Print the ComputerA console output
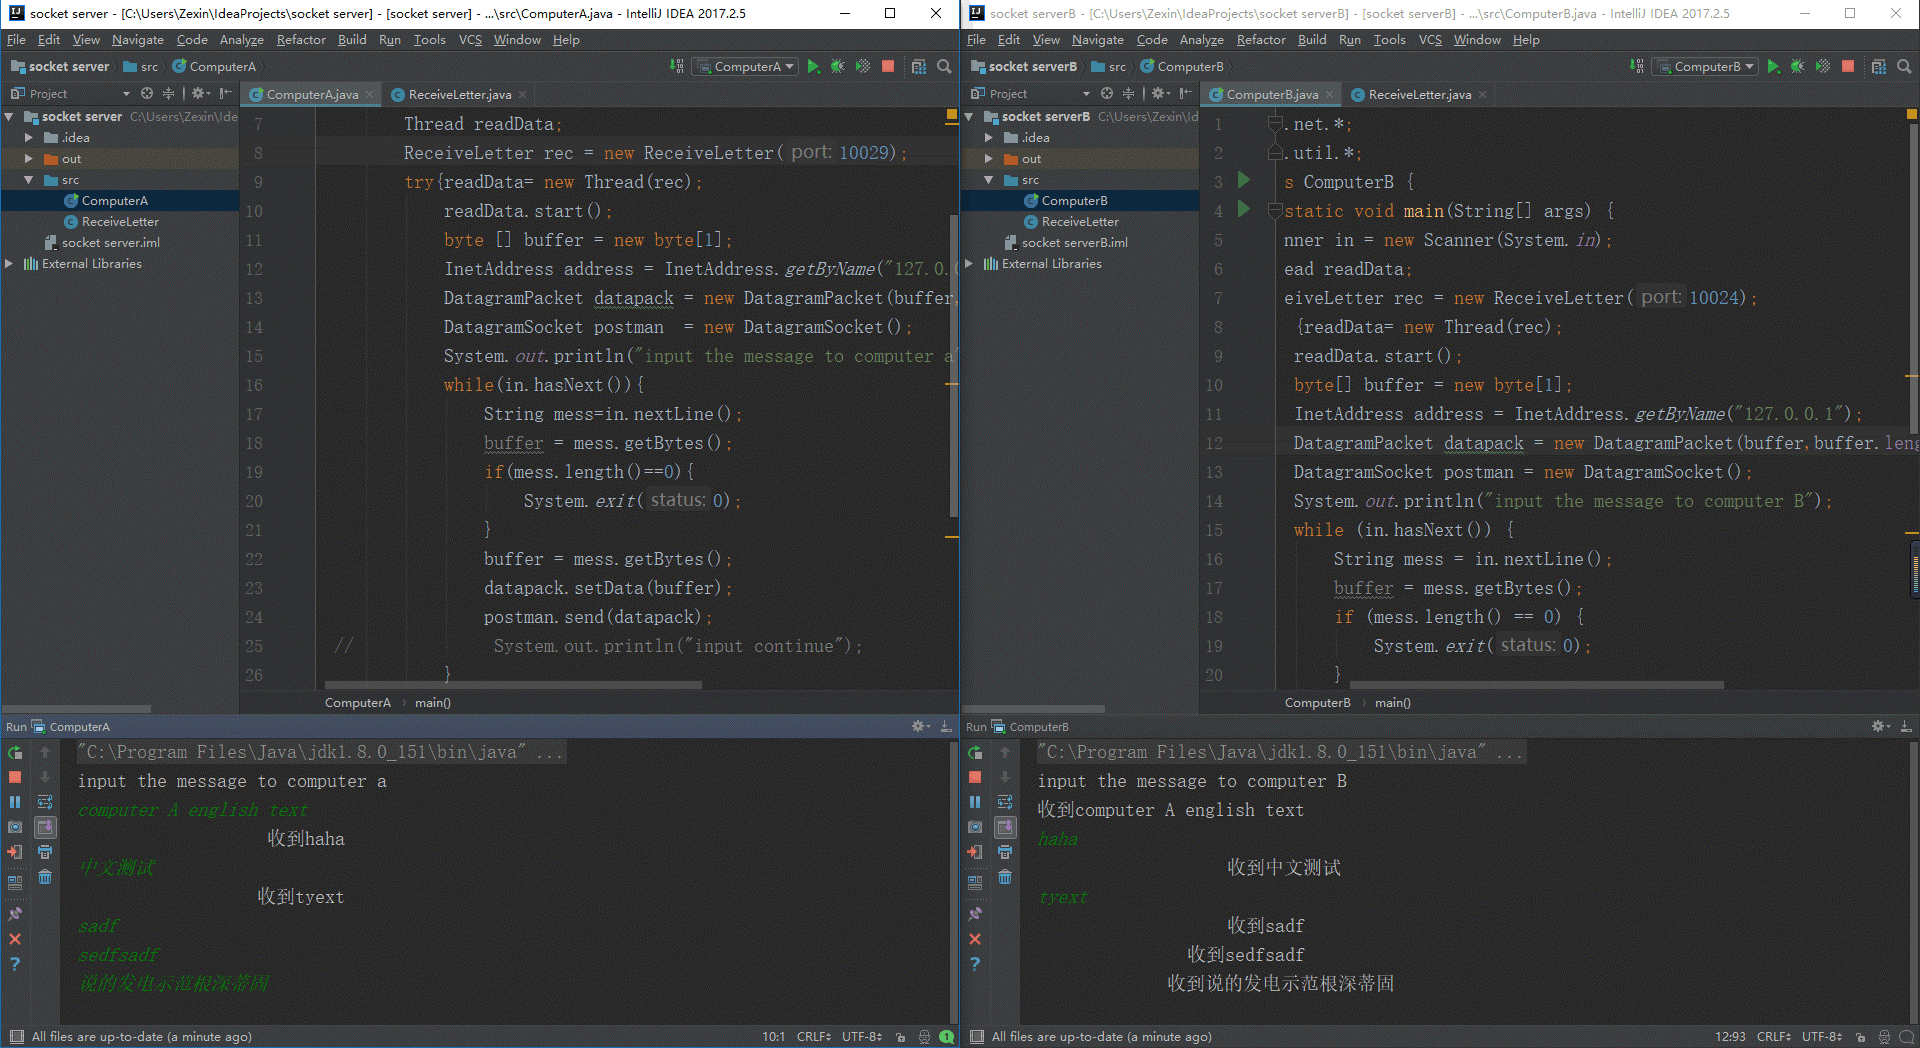Viewport: 1920px width, 1048px height. point(45,852)
